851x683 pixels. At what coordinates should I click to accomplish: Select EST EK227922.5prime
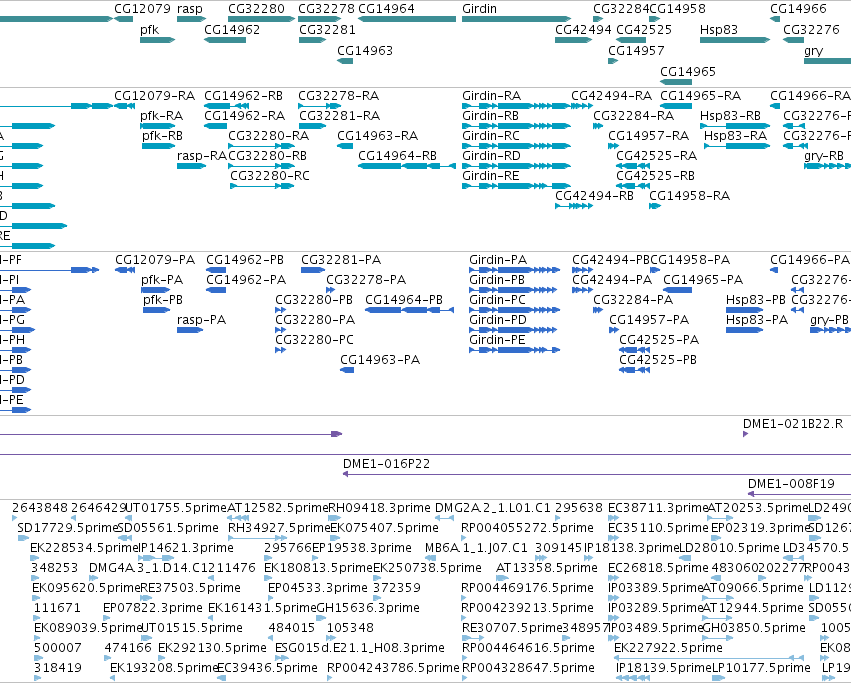[x=709, y=658]
